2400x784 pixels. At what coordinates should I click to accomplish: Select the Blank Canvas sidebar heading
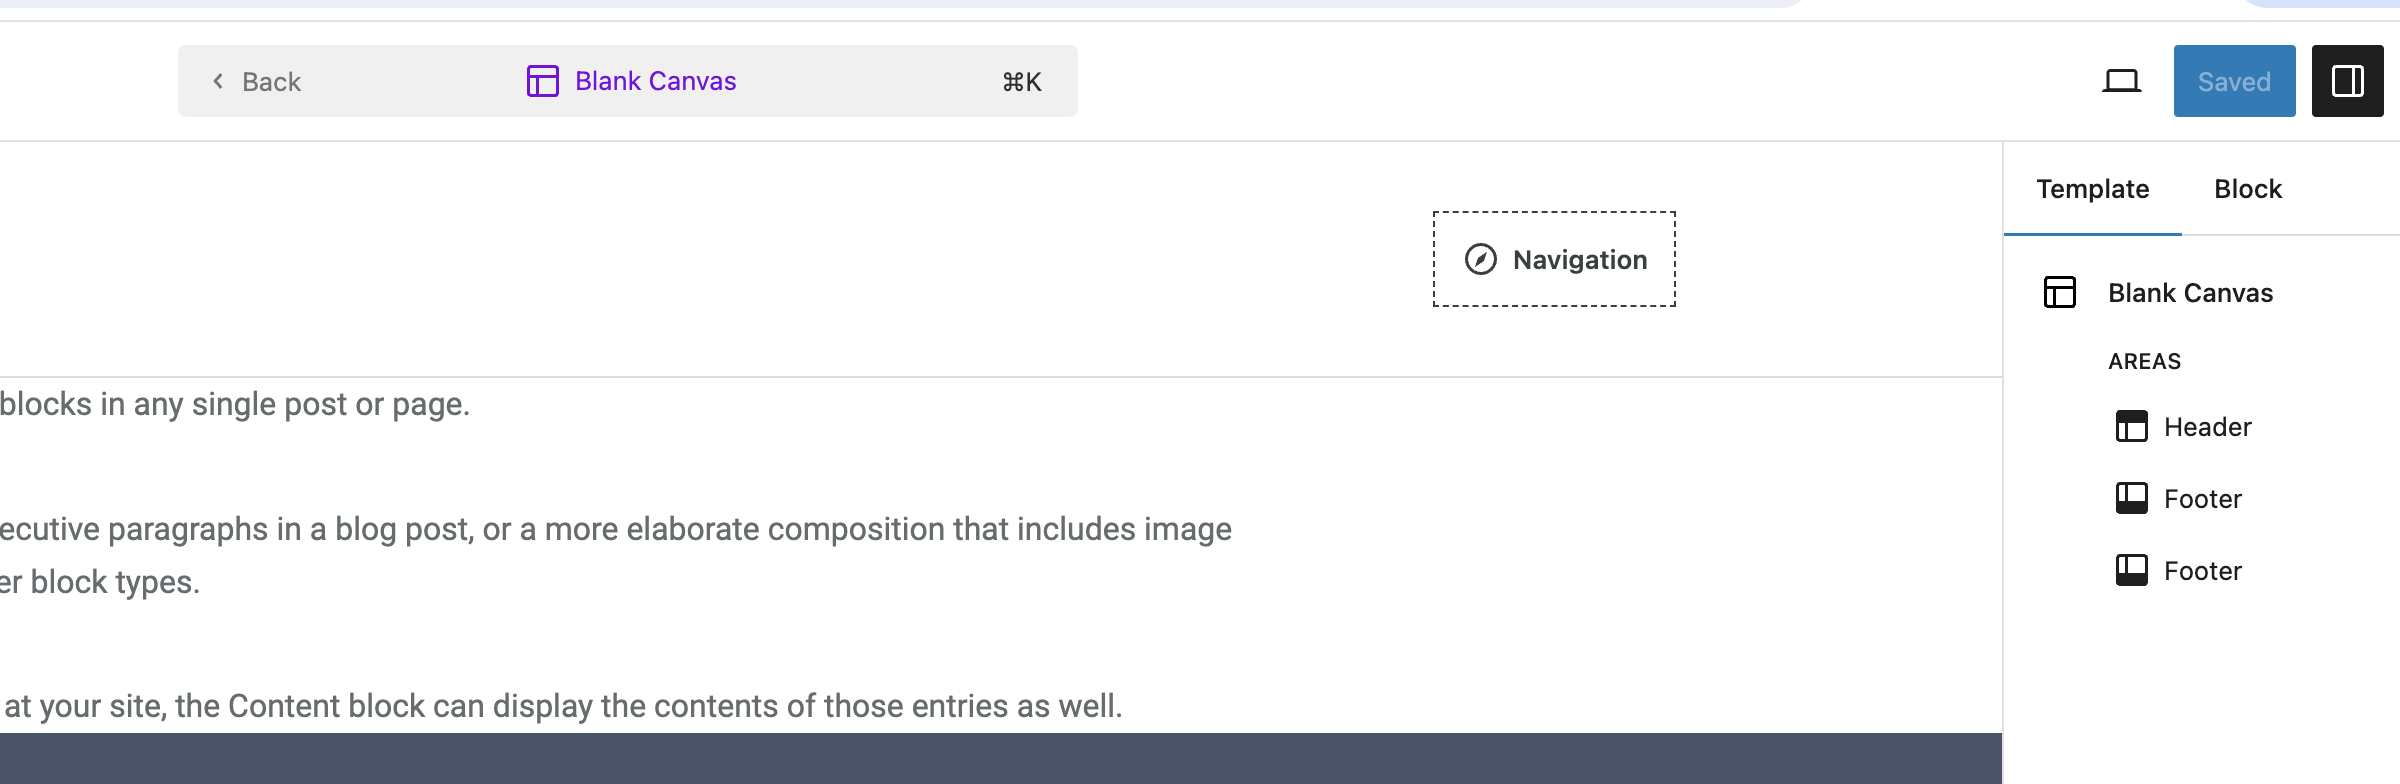(2190, 293)
